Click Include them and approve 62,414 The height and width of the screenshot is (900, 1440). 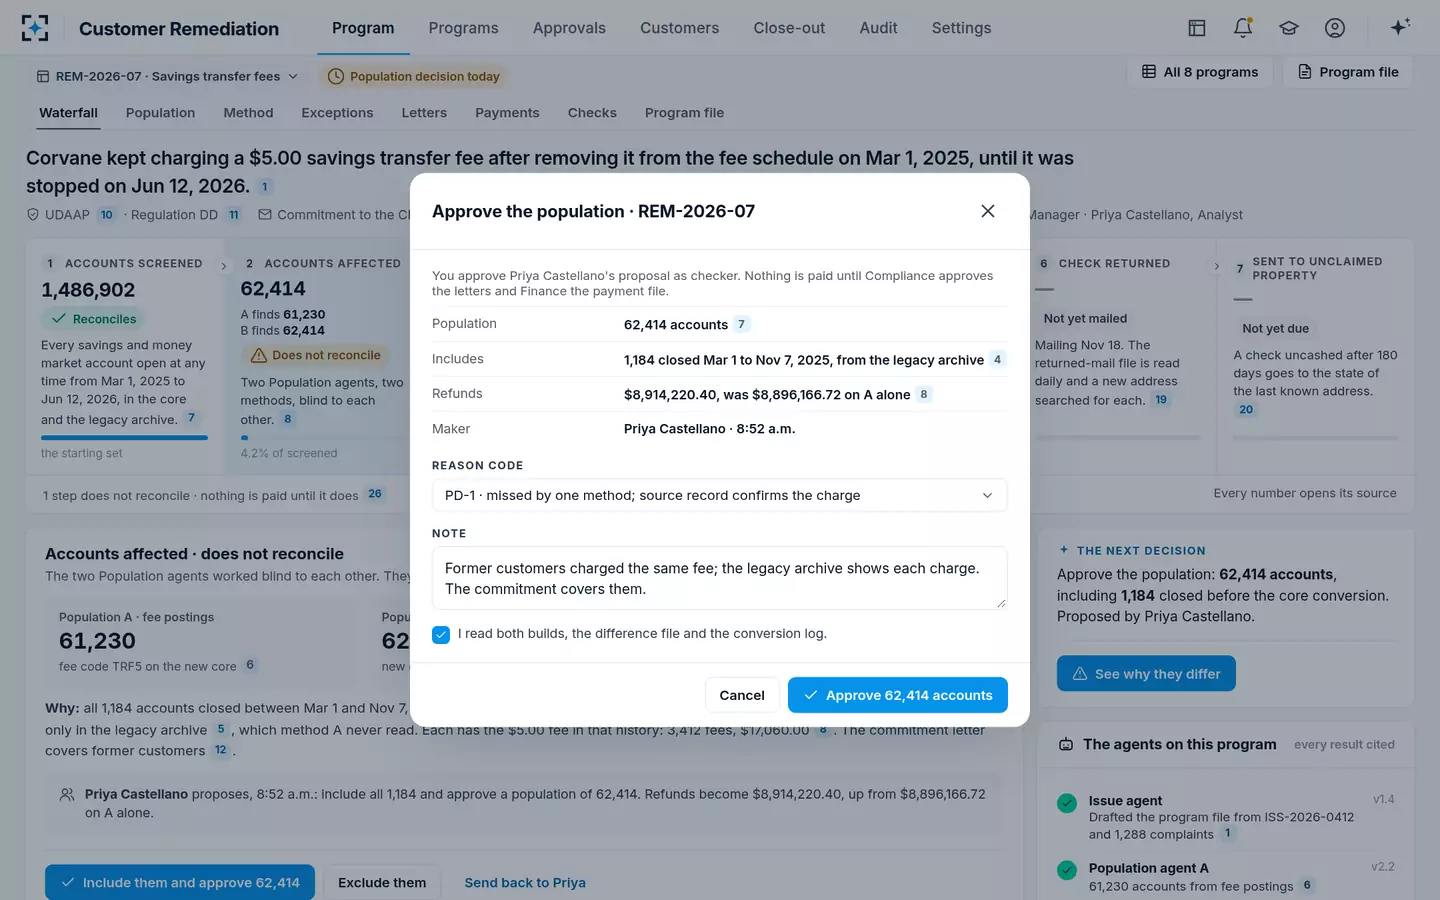pyautogui.click(x=180, y=883)
